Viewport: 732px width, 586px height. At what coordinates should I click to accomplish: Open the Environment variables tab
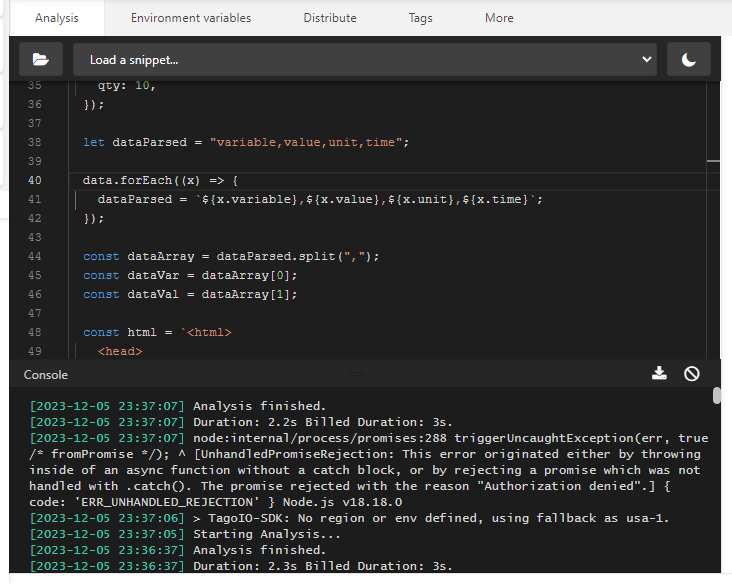point(191,18)
